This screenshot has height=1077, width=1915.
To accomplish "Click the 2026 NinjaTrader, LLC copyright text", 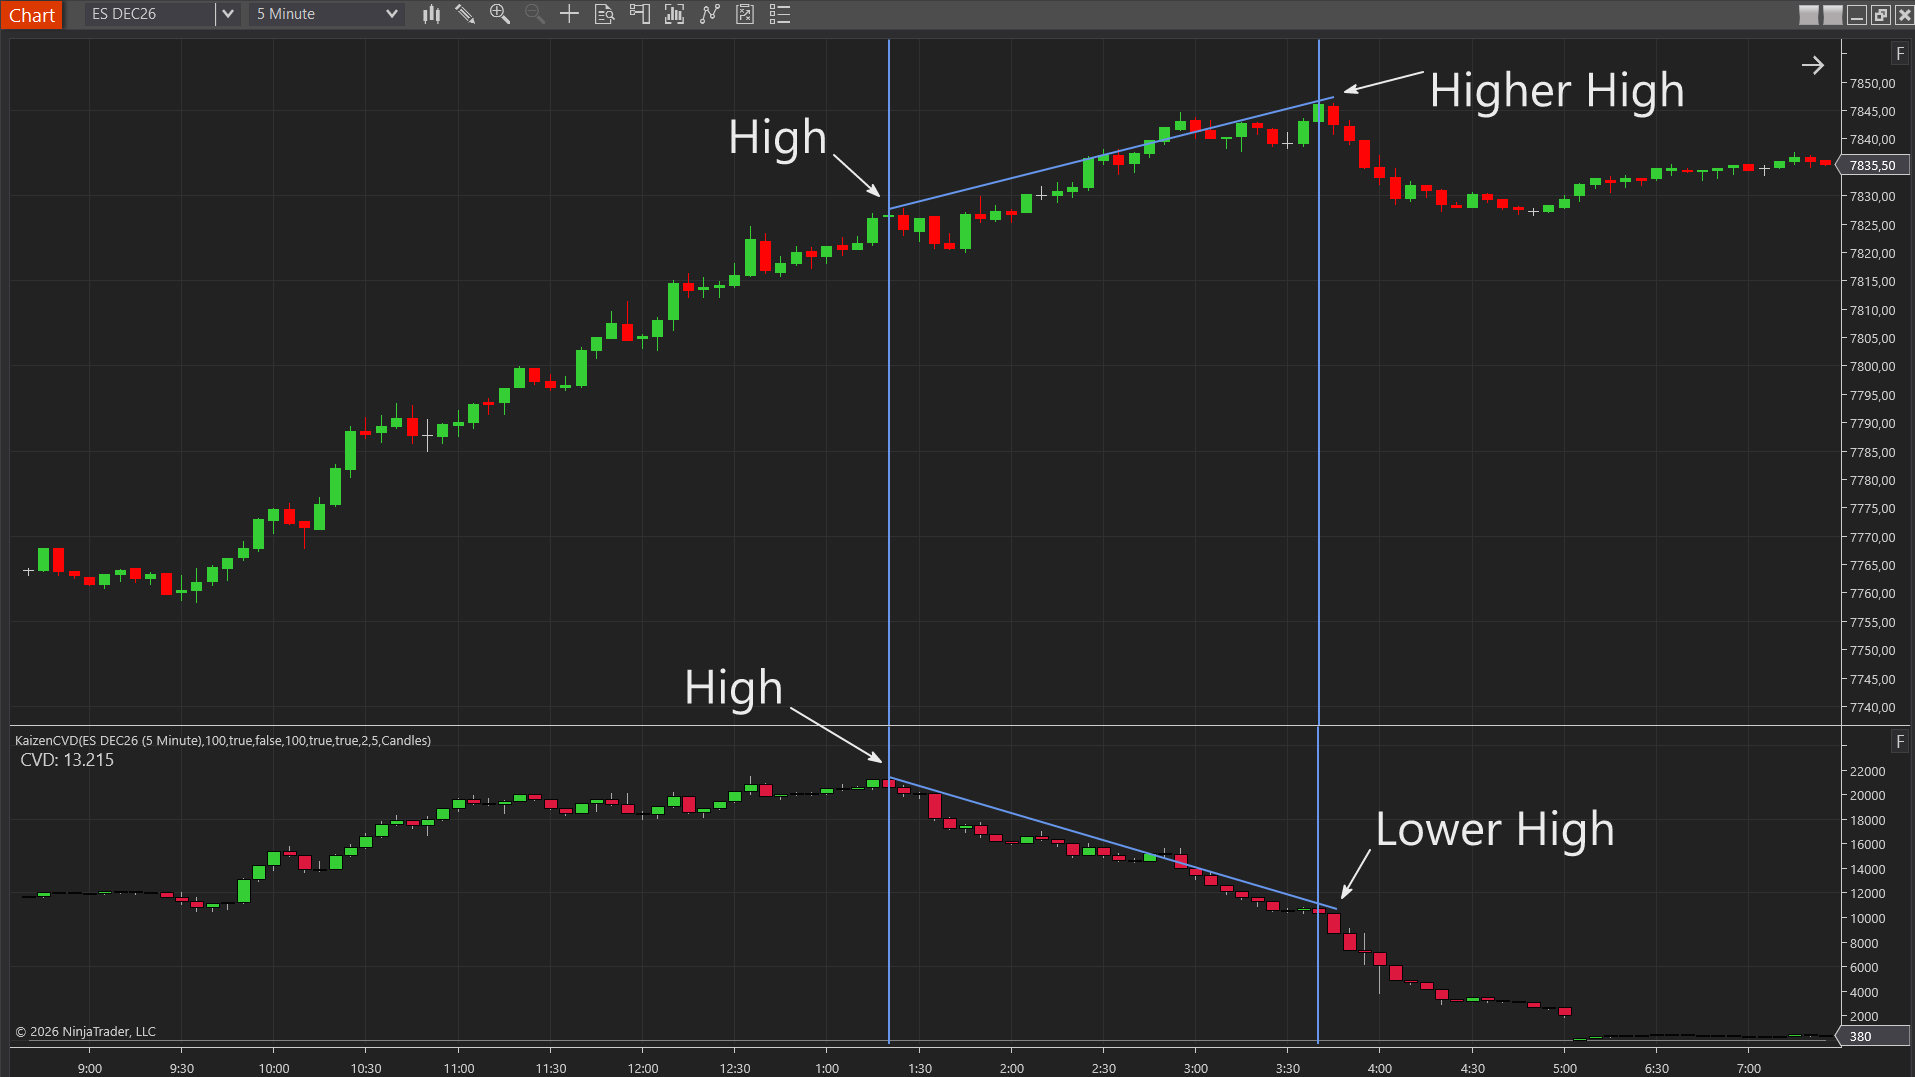I will (x=85, y=1031).
